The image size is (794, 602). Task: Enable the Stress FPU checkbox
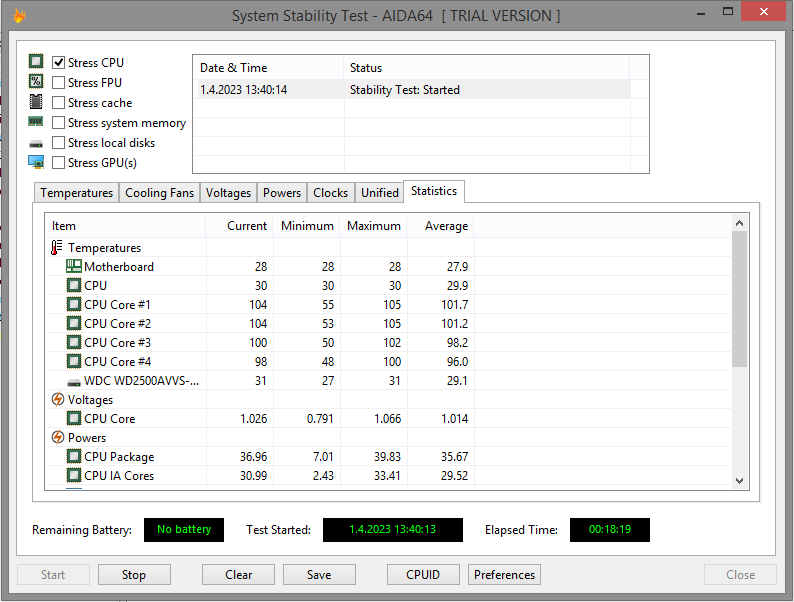tap(59, 83)
